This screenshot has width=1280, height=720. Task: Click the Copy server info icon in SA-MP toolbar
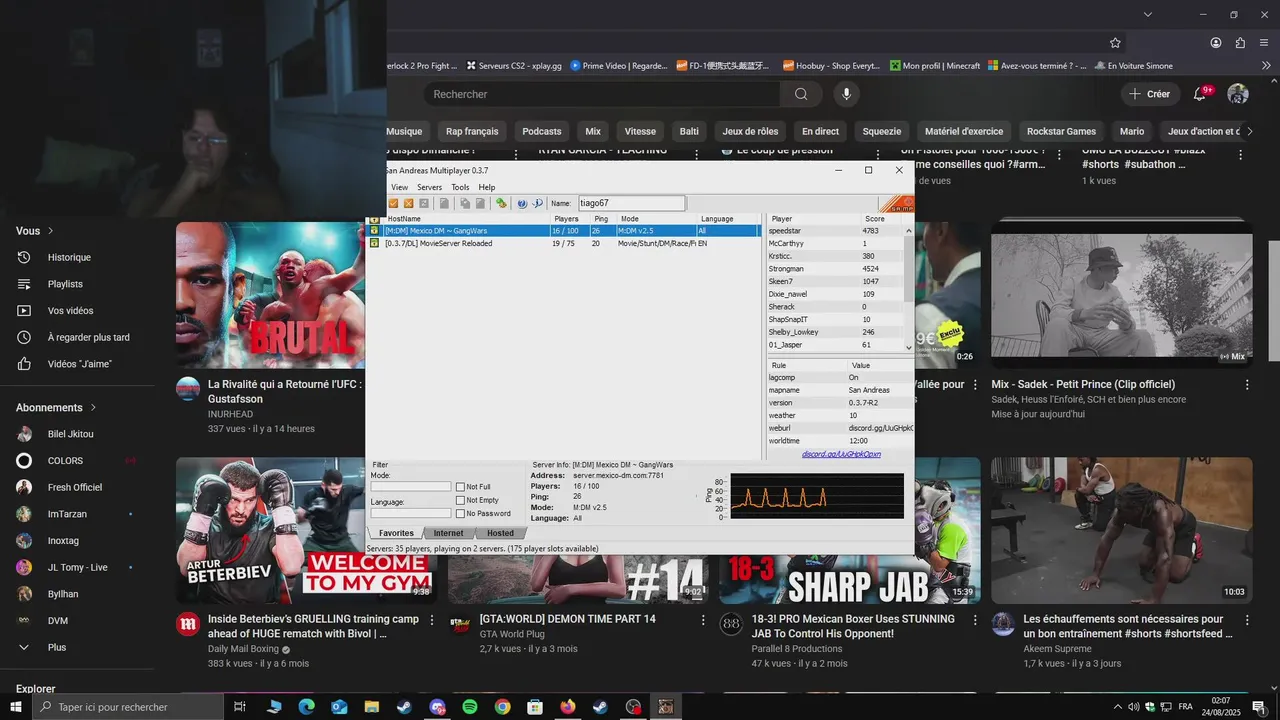pyautogui.click(x=465, y=203)
